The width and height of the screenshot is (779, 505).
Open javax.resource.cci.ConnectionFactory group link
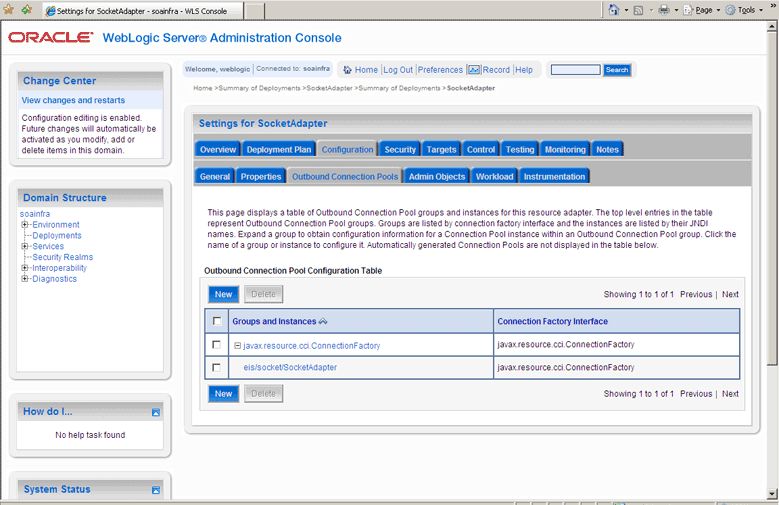[x=312, y=345]
